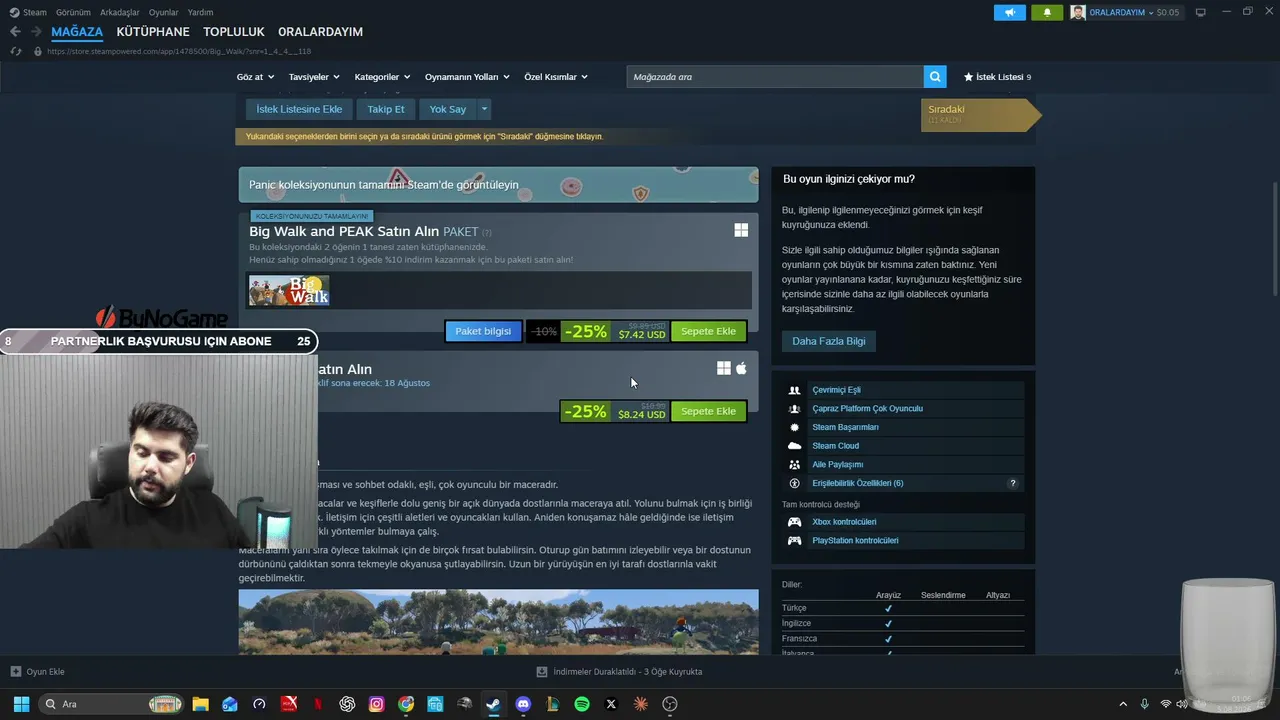
Task: Switch to the KÜTÜPHANE tab
Action: [153, 32]
